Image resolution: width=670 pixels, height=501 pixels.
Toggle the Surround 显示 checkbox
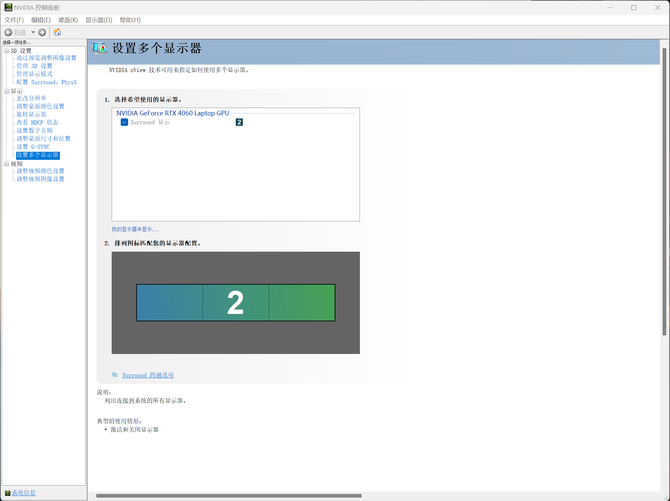(124, 122)
